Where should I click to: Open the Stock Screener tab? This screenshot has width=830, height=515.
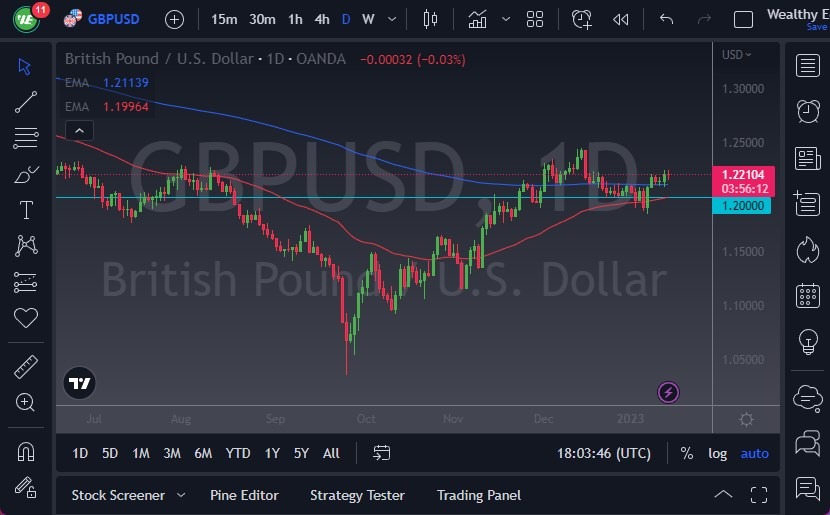118,495
